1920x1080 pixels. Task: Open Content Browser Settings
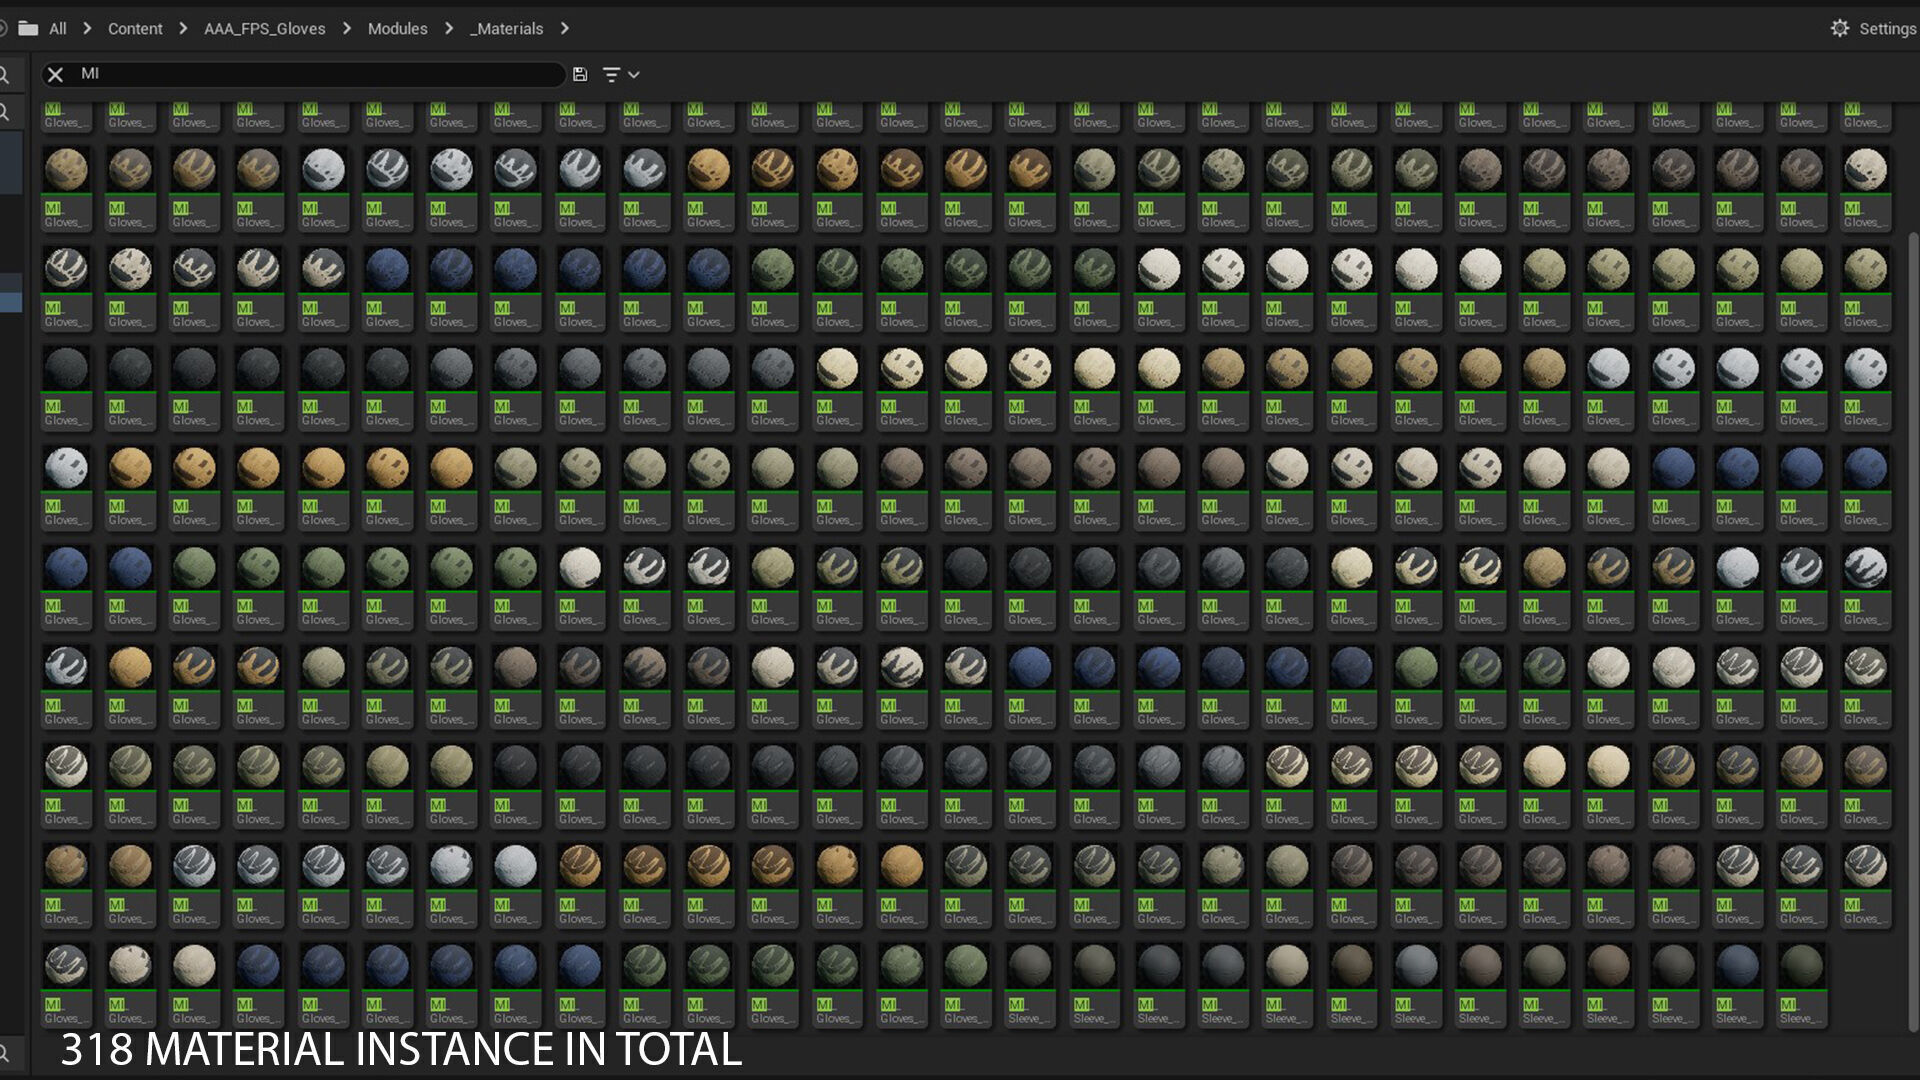[x=1886, y=29]
